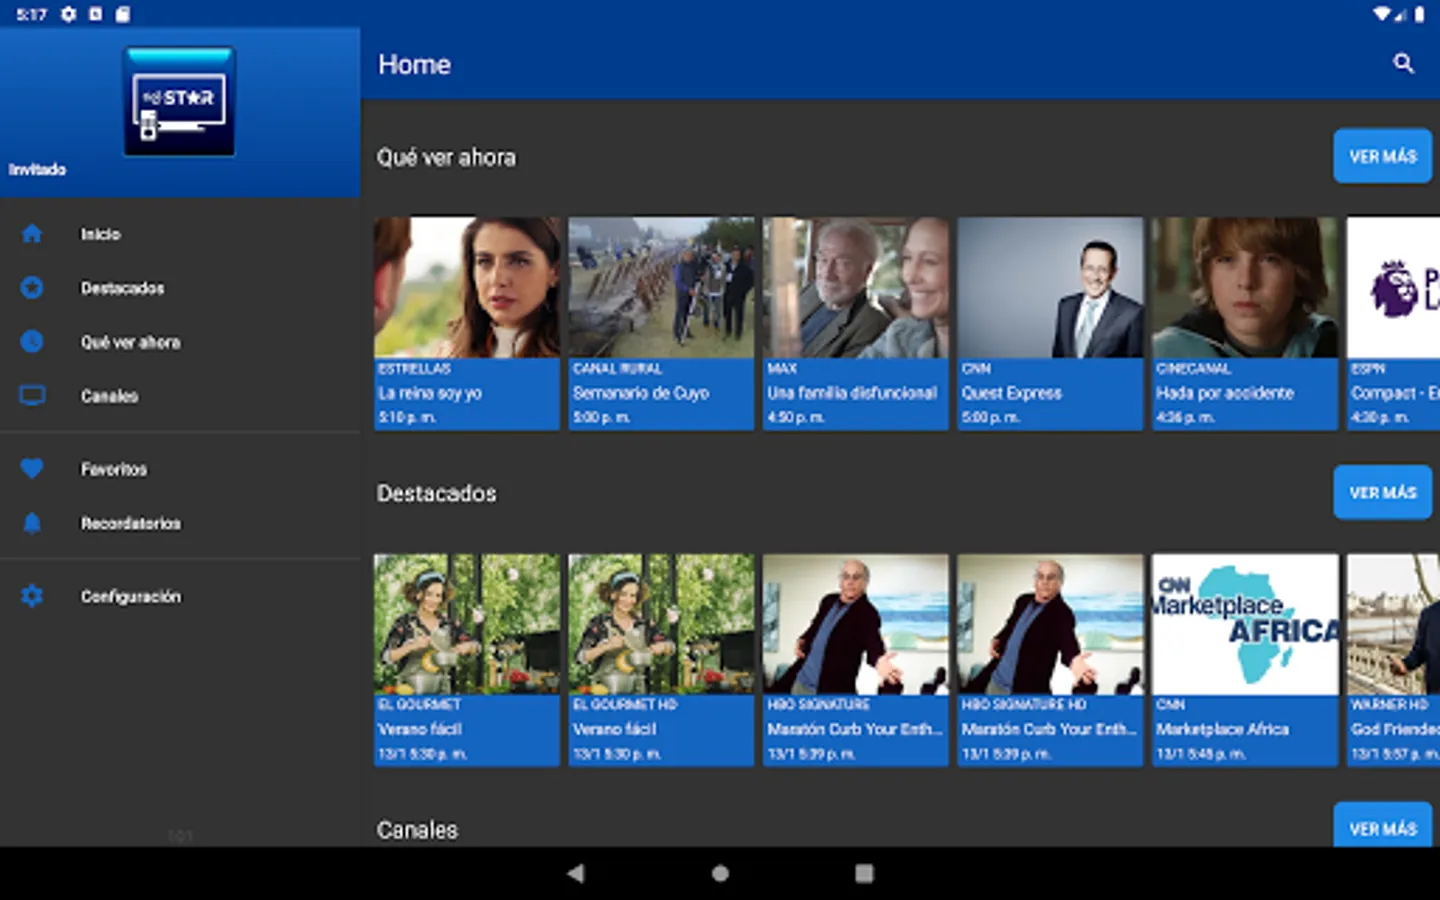The image size is (1440, 900).
Task: Click the Destacados section heading
Action: (x=436, y=493)
